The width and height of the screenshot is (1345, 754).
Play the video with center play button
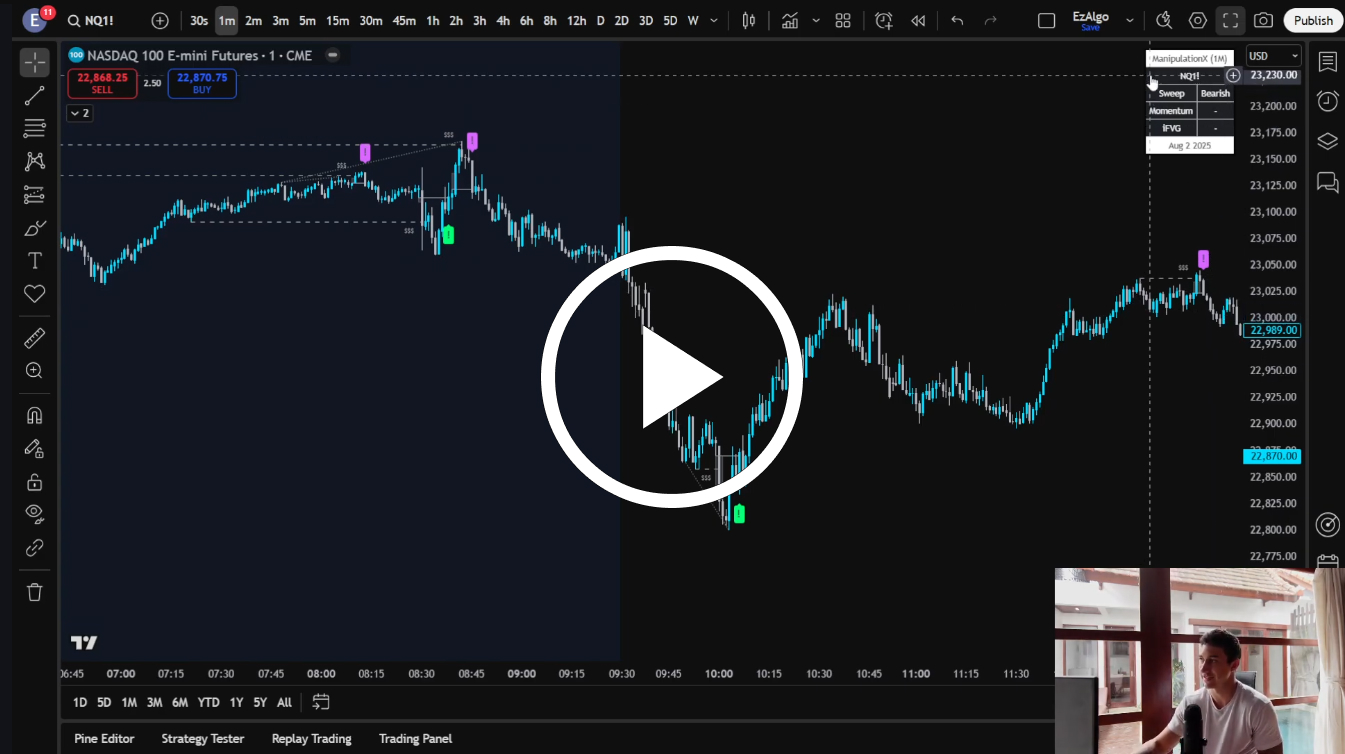tap(672, 377)
